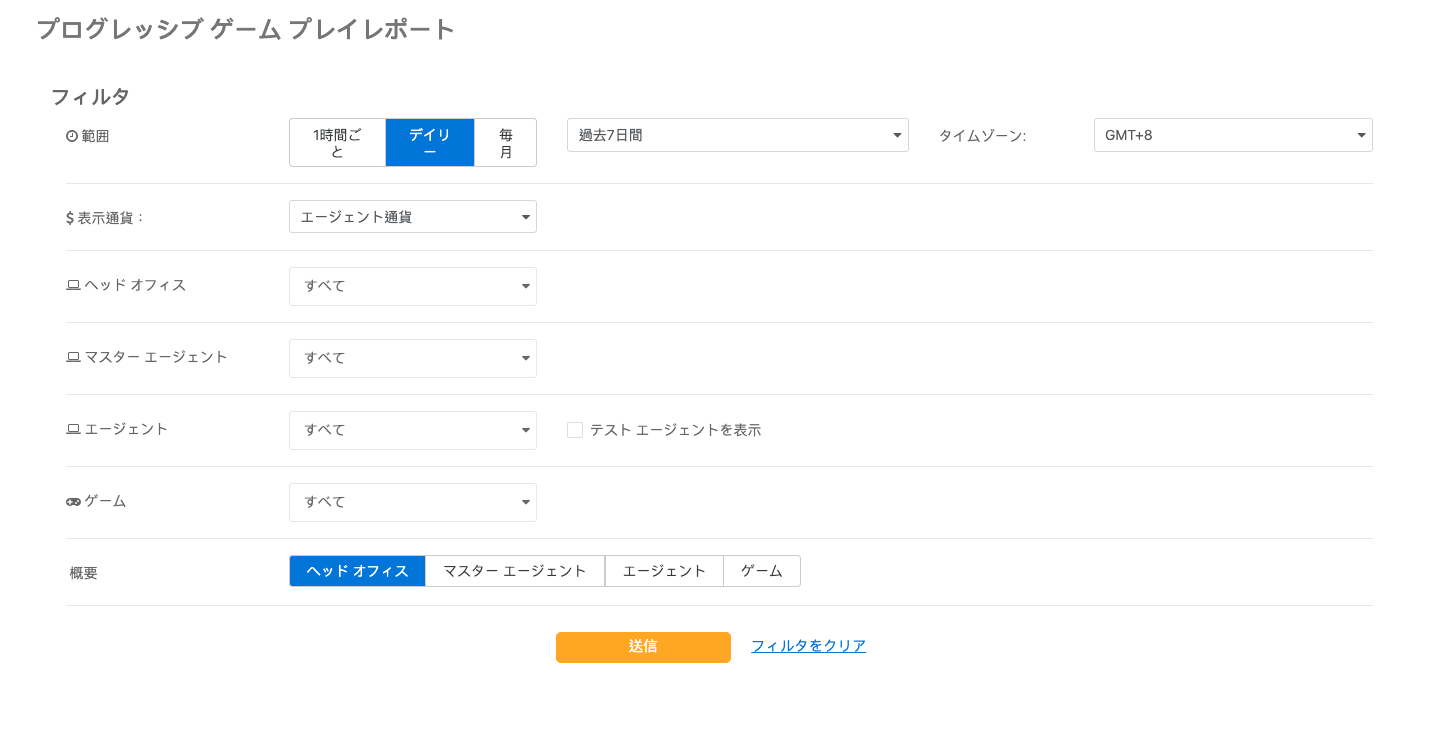Enable the テスト エージェントを表示 checkbox
Screen dimensions: 1435x754
pos(575,429)
